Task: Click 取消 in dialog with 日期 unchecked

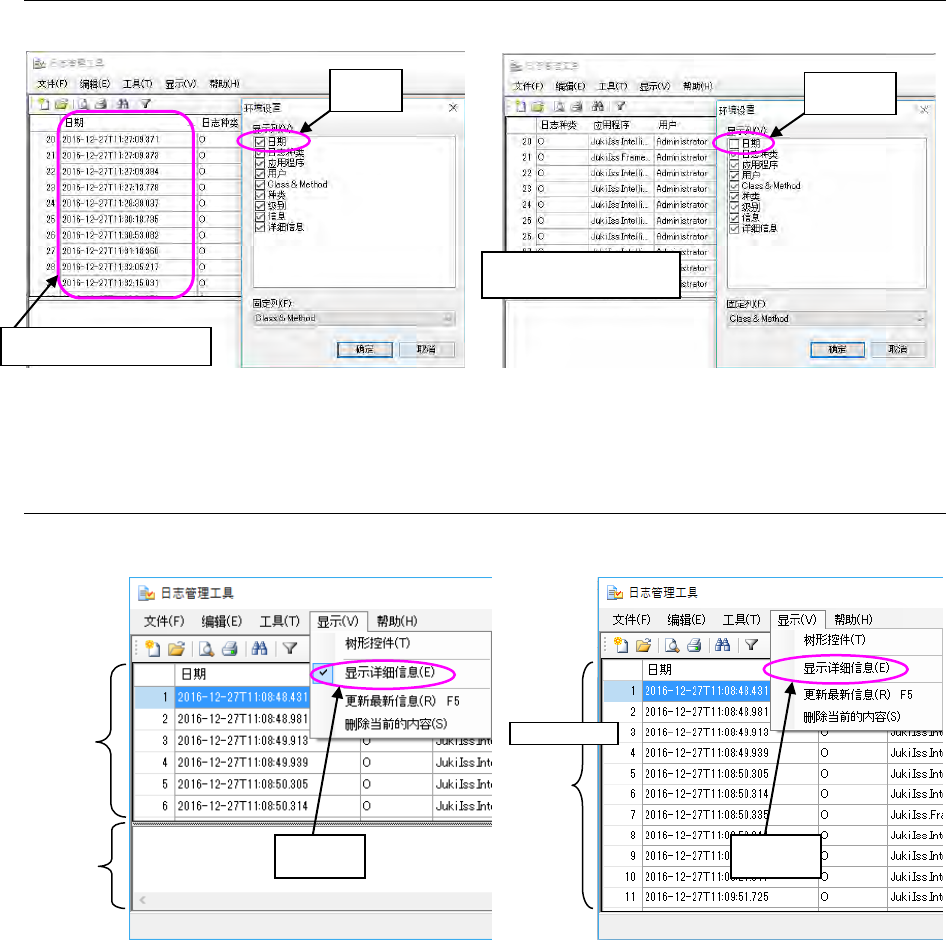Action: (898, 349)
